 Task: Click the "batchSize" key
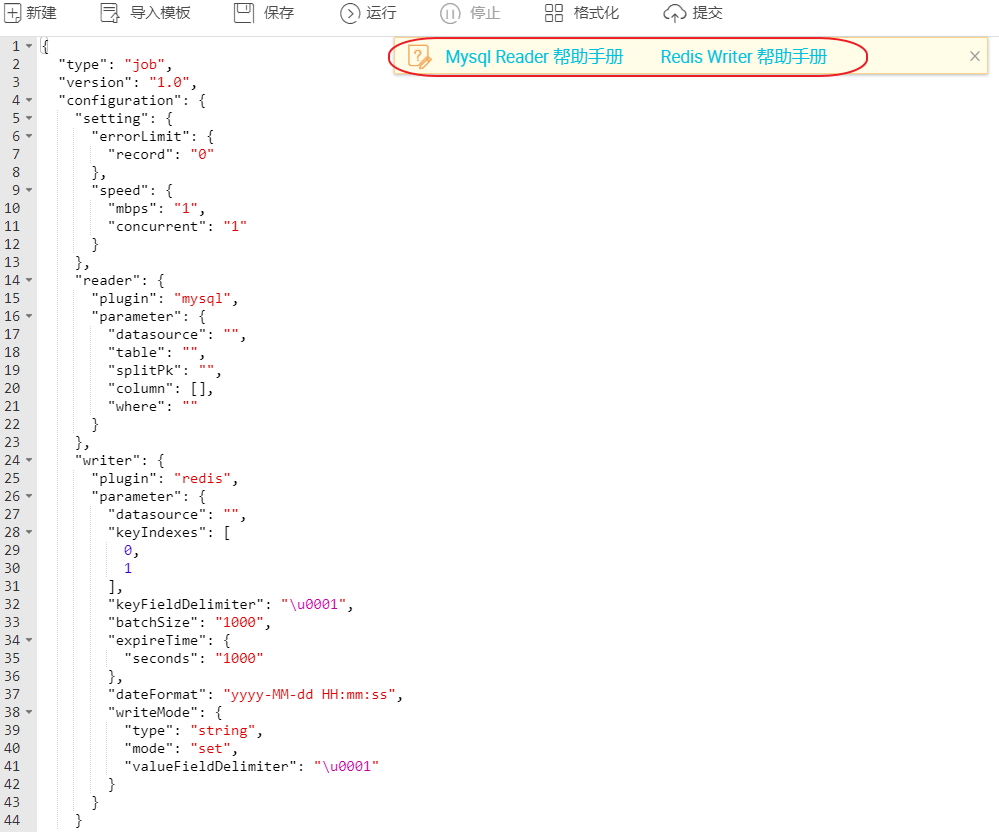point(153,622)
